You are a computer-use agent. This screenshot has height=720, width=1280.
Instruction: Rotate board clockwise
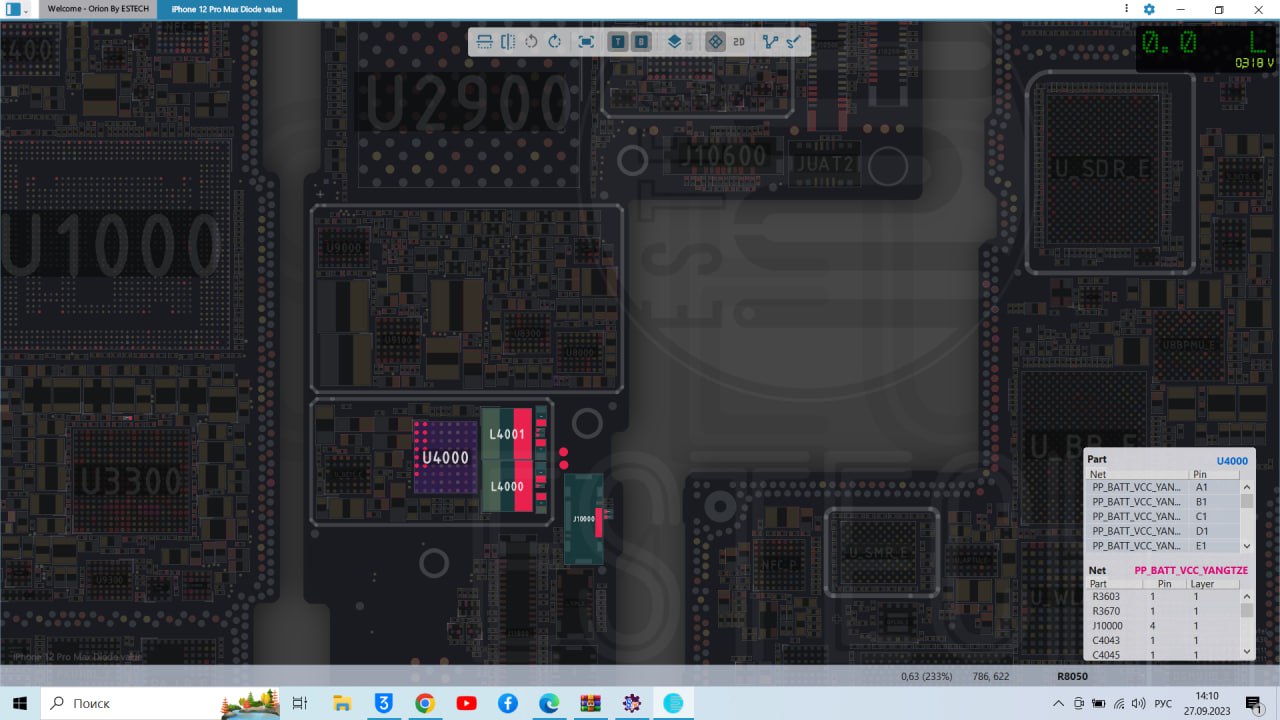pos(554,42)
